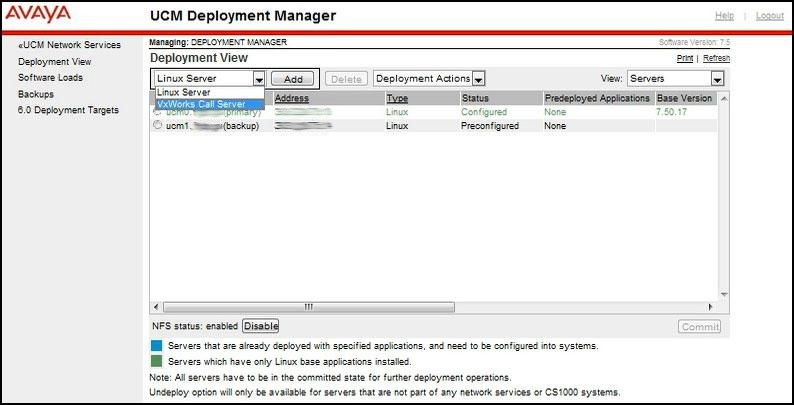Print the deployment view
794x405 pixels.
coord(685,58)
